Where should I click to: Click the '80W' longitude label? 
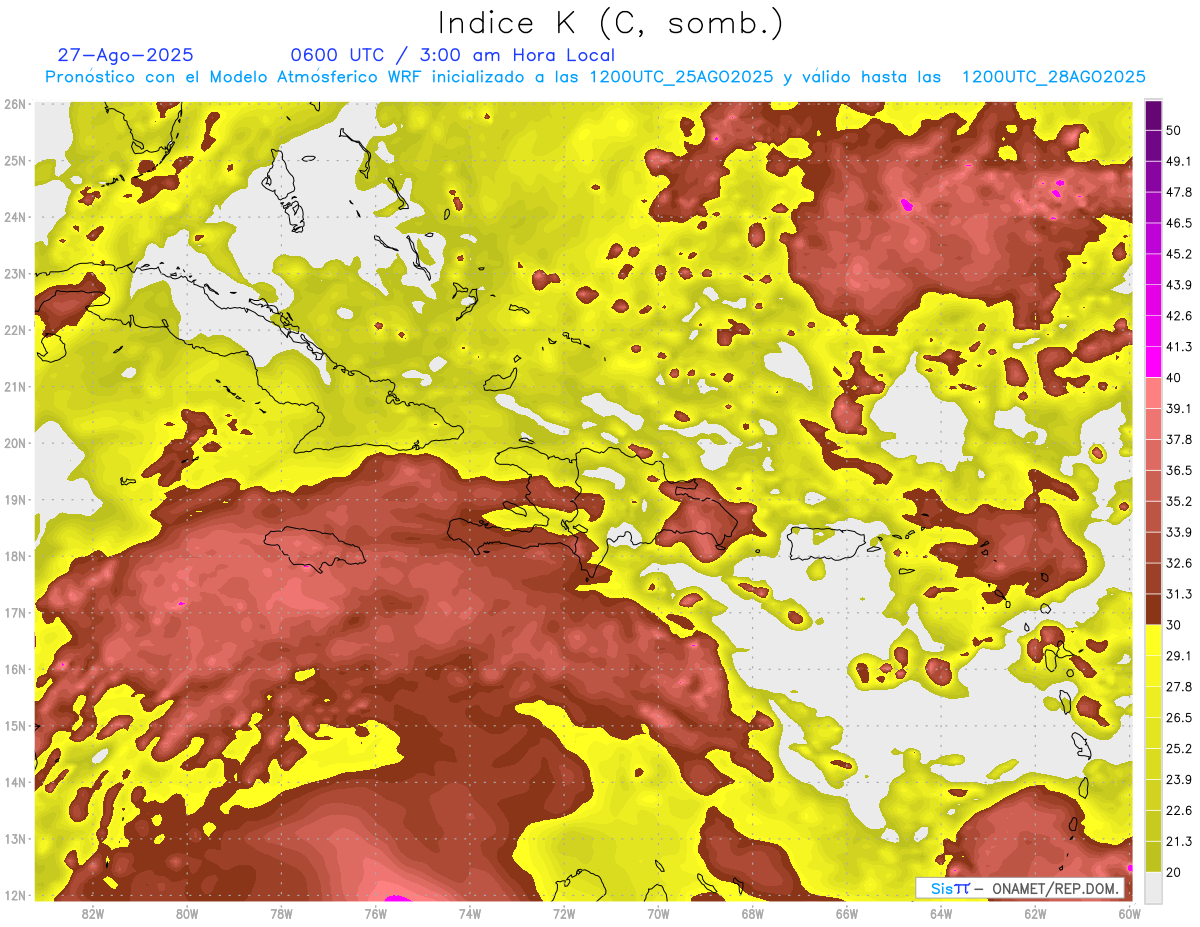tap(187, 914)
